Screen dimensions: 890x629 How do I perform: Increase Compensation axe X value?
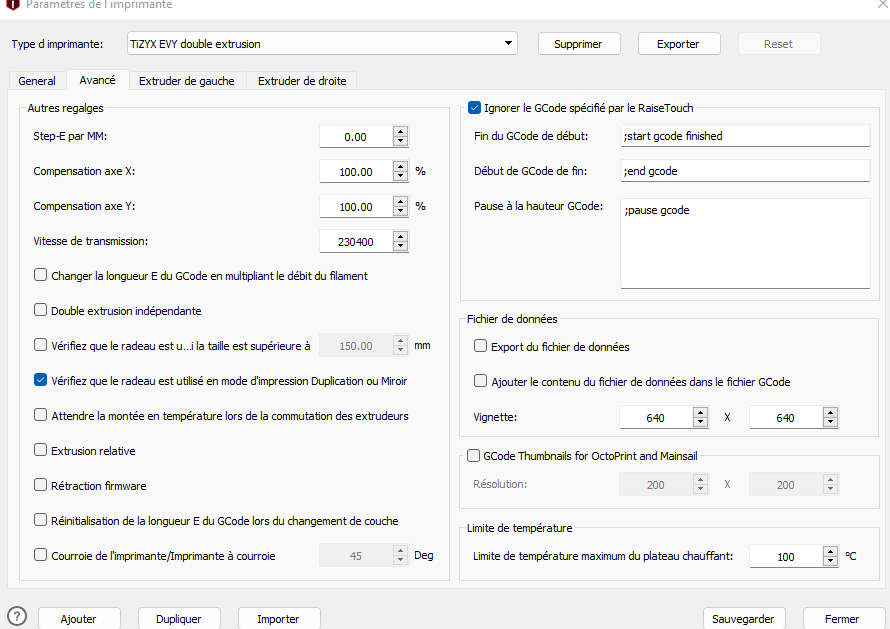tap(401, 166)
